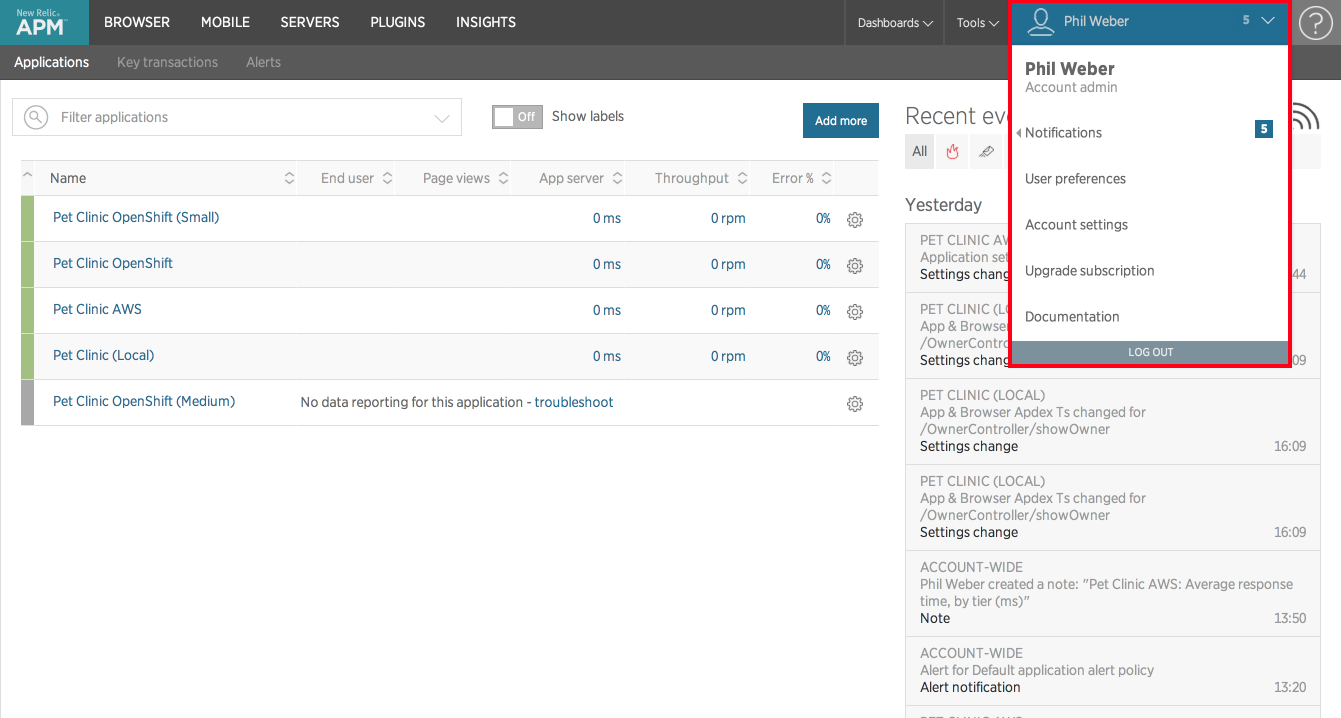This screenshot has height=718, width=1341.
Task: Select the Applications sub-tab
Action: (52, 62)
